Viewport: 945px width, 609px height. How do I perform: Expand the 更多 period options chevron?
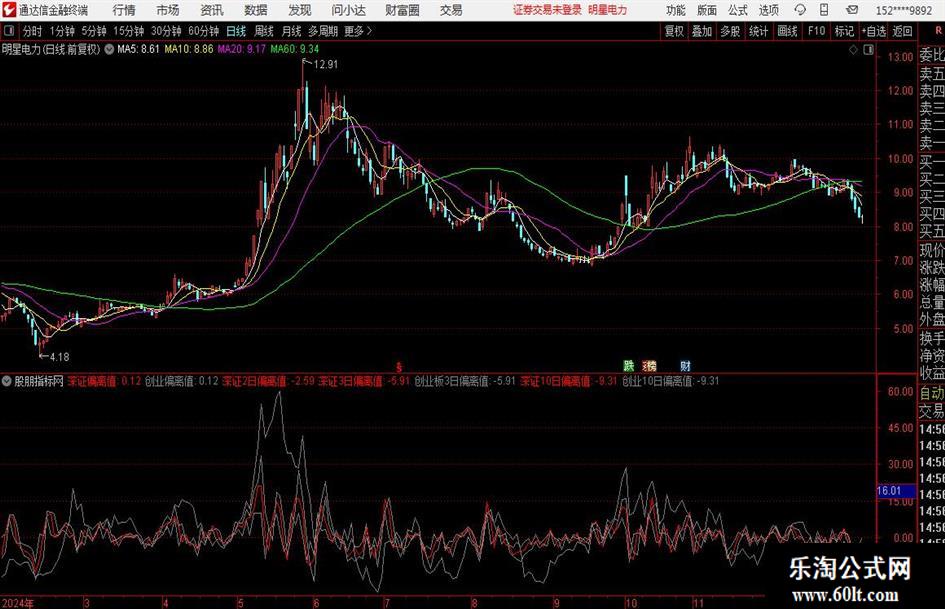click(369, 31)
